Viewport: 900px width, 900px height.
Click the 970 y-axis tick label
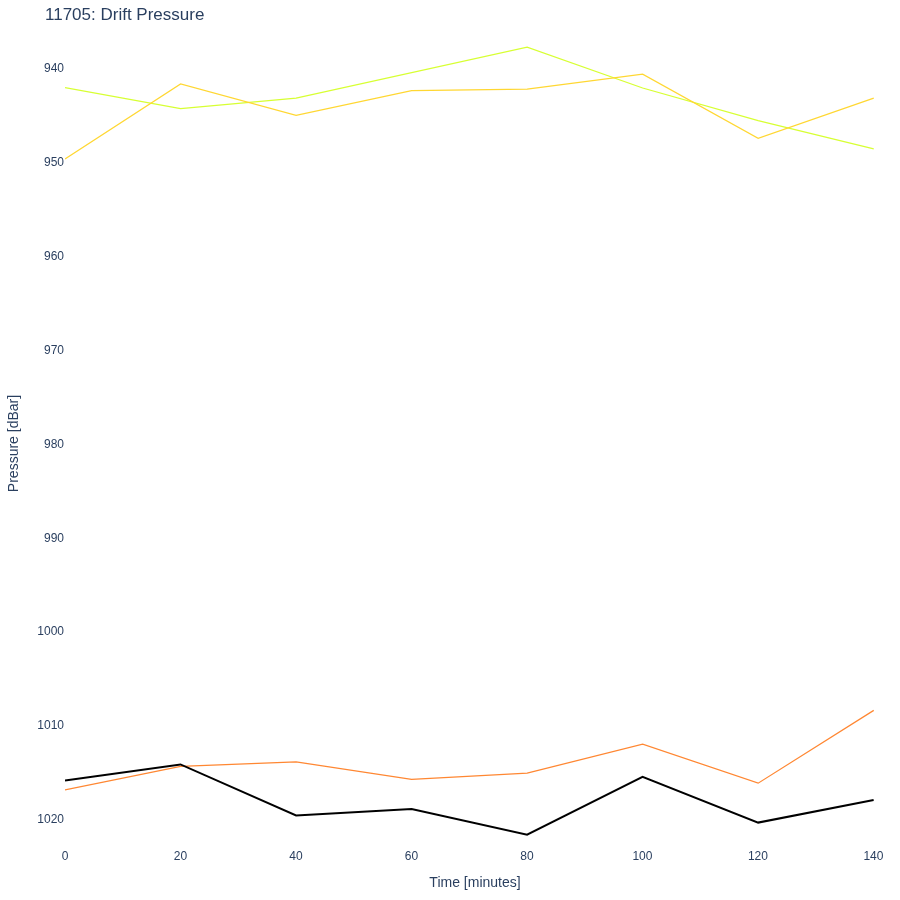pyautogui.click(x=54, y=350)
